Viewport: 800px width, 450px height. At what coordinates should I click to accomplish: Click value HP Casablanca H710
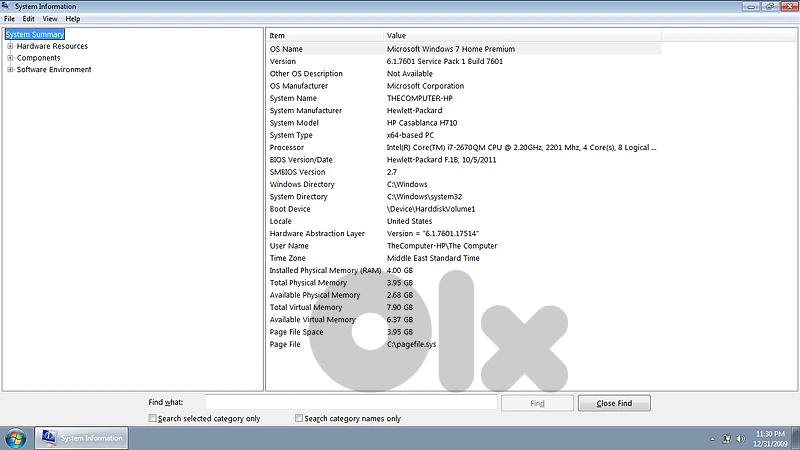[422, 122]
